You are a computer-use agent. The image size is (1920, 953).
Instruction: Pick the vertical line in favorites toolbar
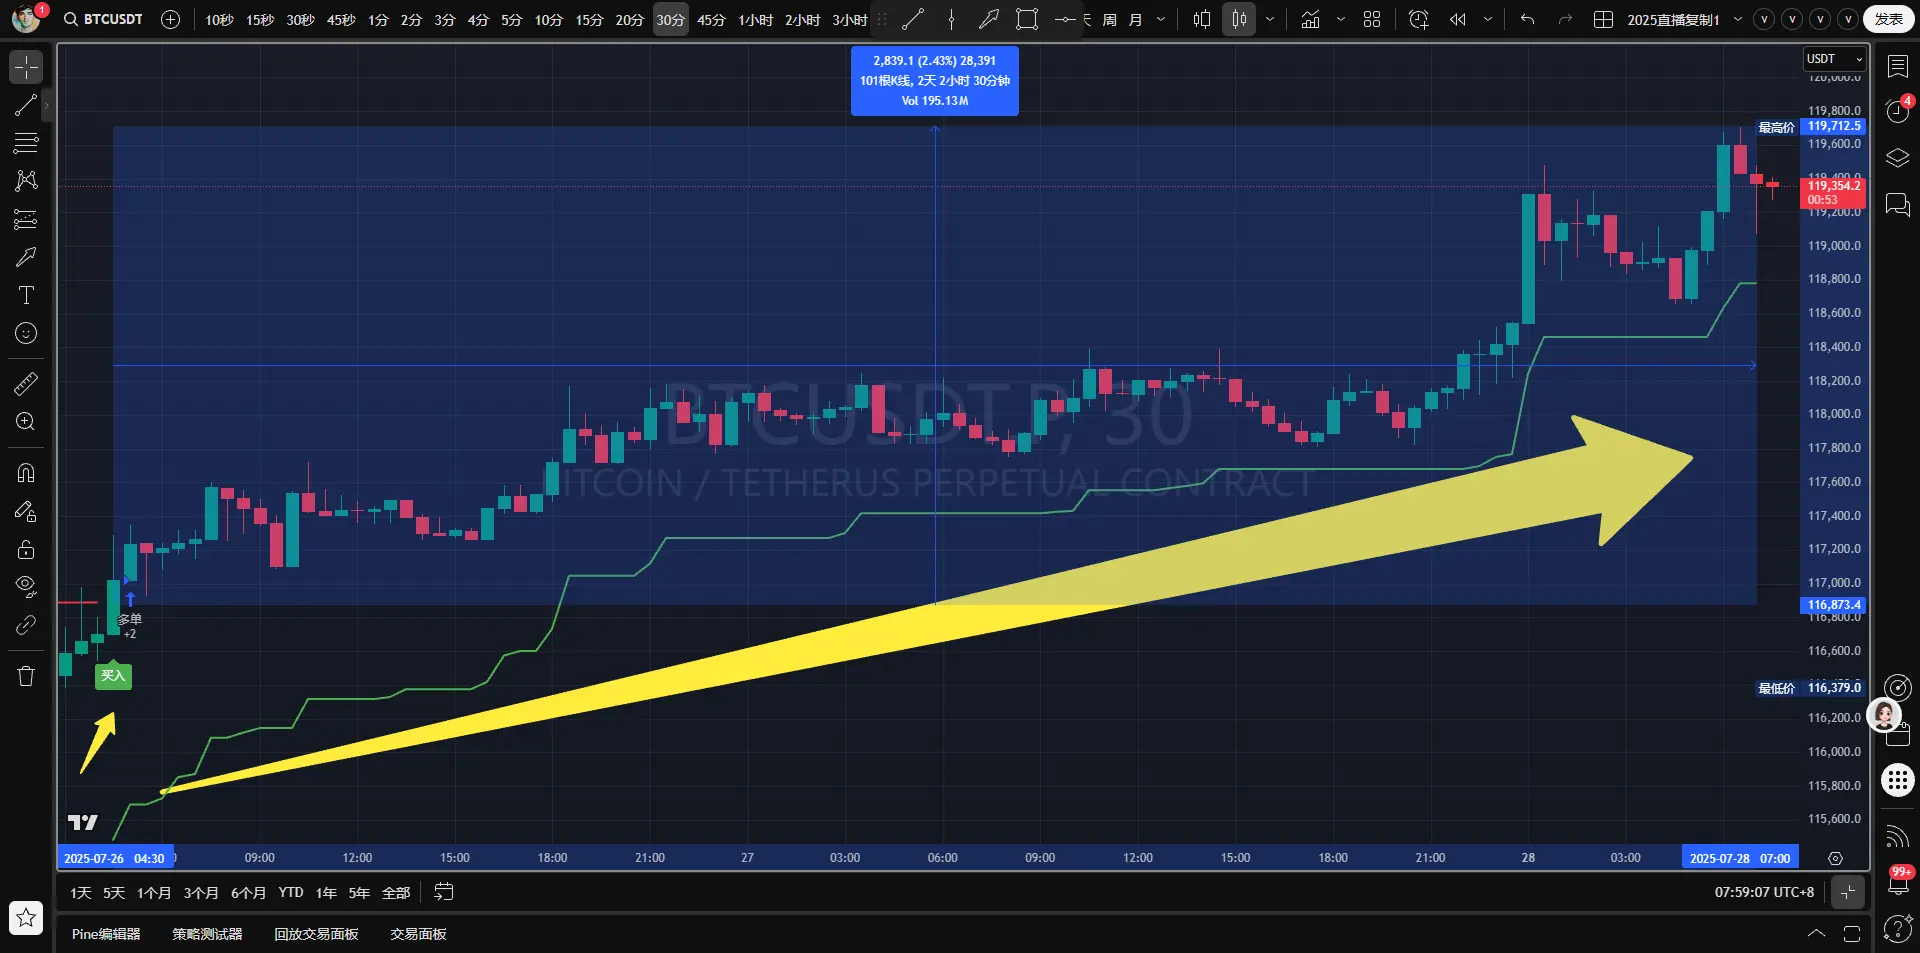pos(950,19)
